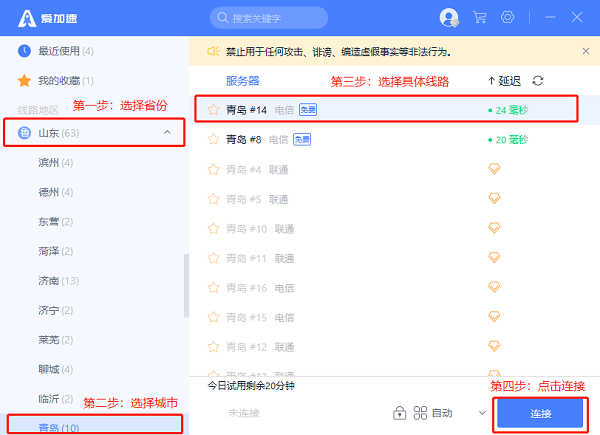Click the lock icon near 自动

pos(399,413)
